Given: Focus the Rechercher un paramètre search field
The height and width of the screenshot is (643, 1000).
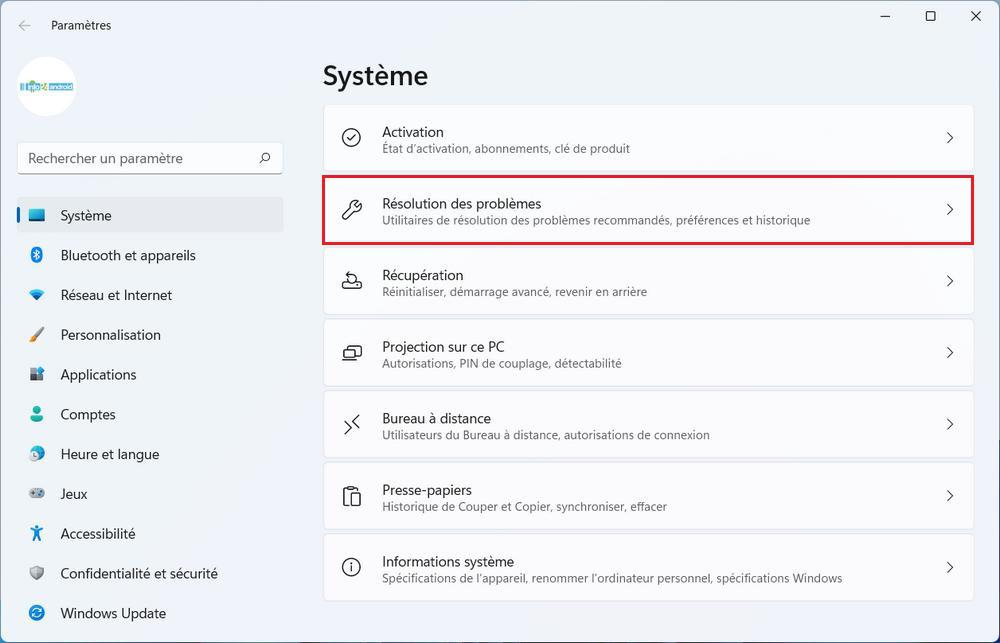Looking at the screenshot, I should click(x=150, y=158).
